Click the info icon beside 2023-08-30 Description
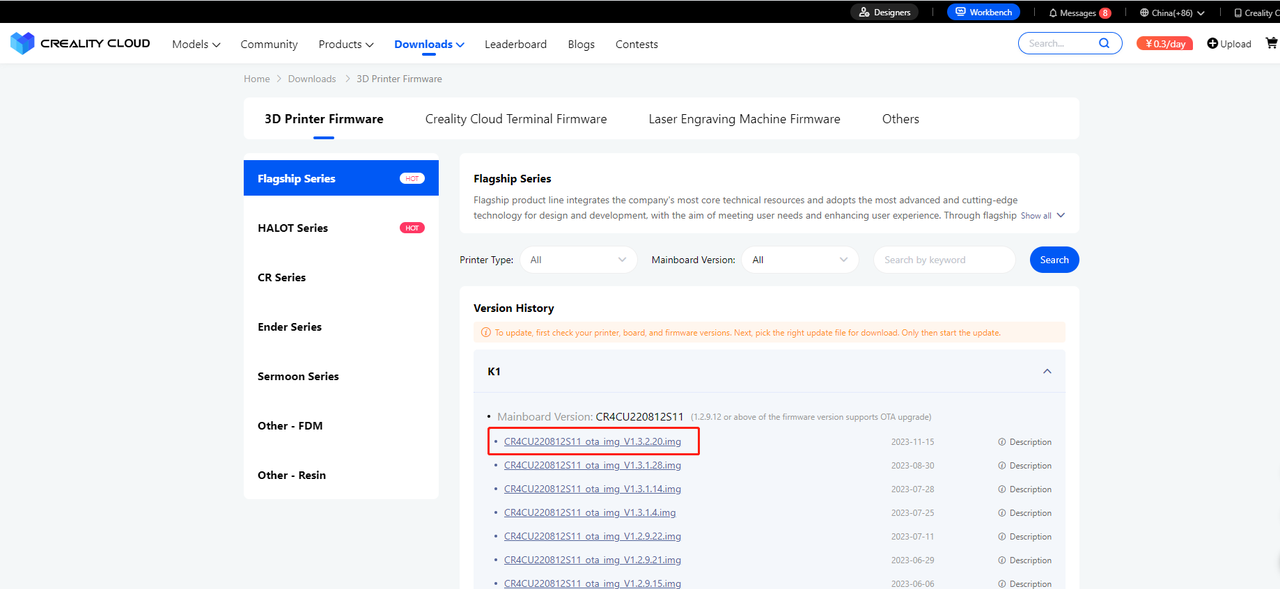1280x589 pixels. [x=1001, y=466]
